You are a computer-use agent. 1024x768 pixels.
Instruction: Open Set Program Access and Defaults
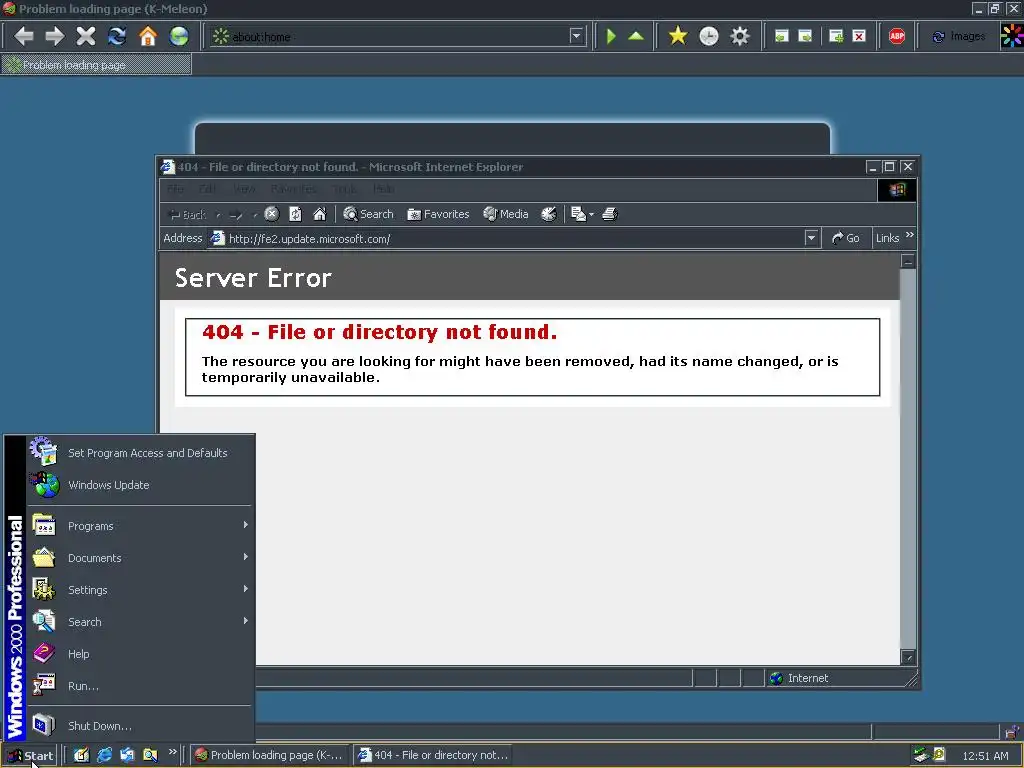pyautogui.click(x=139, y=453)
